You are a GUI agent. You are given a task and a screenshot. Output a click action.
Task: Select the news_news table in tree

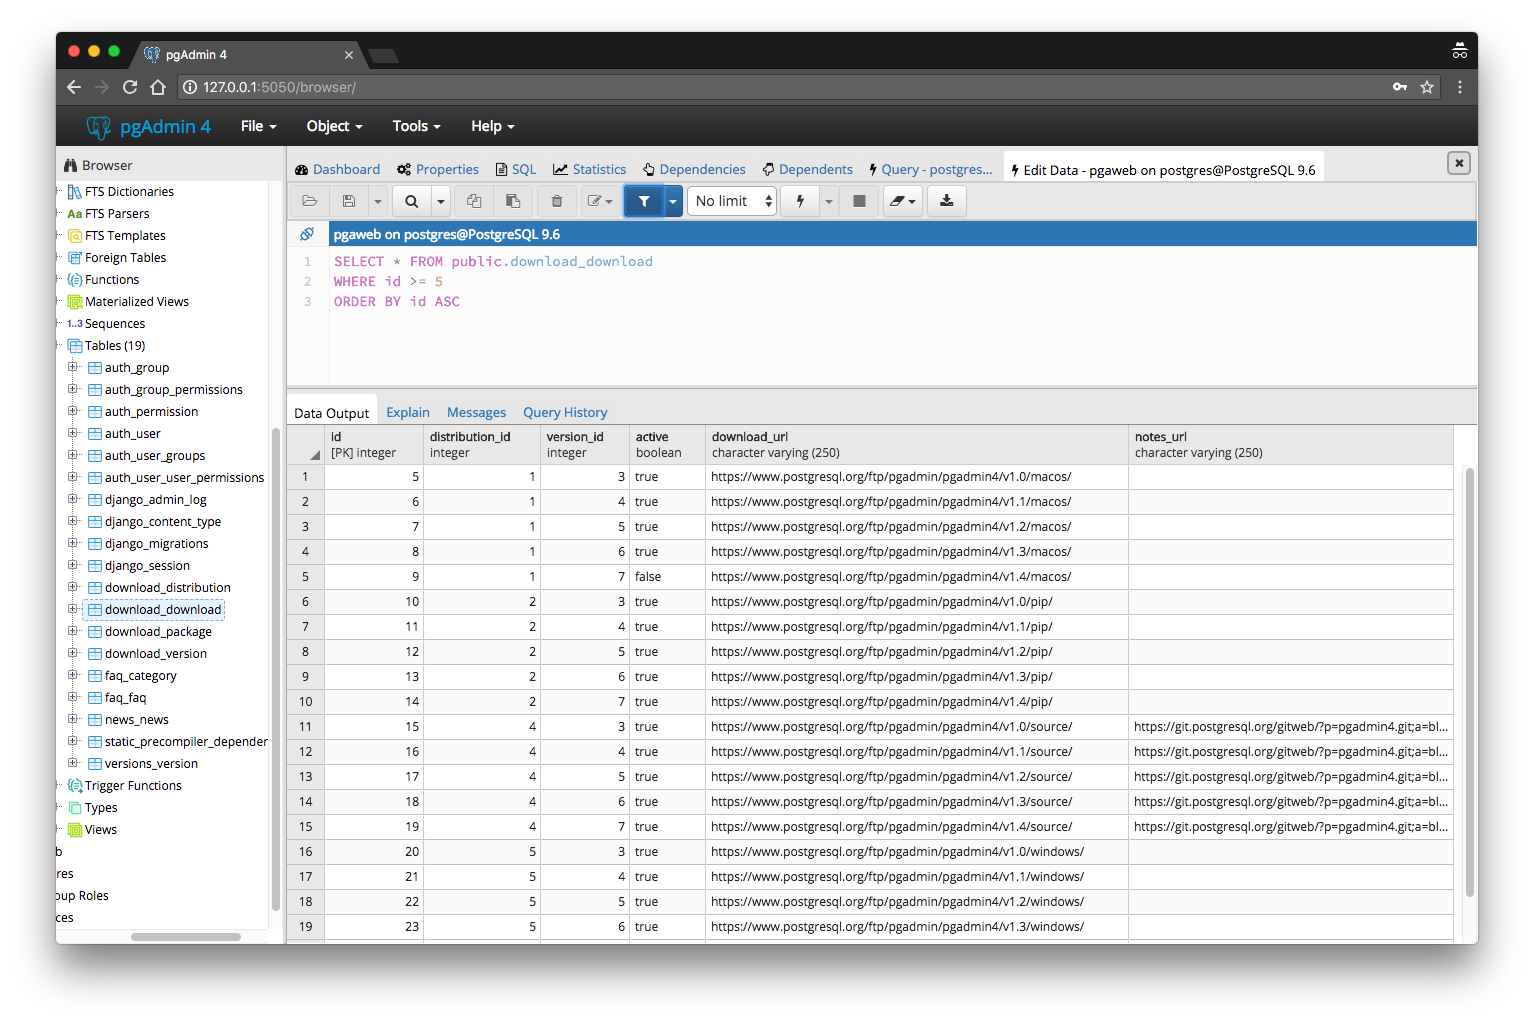click(137, 720)
